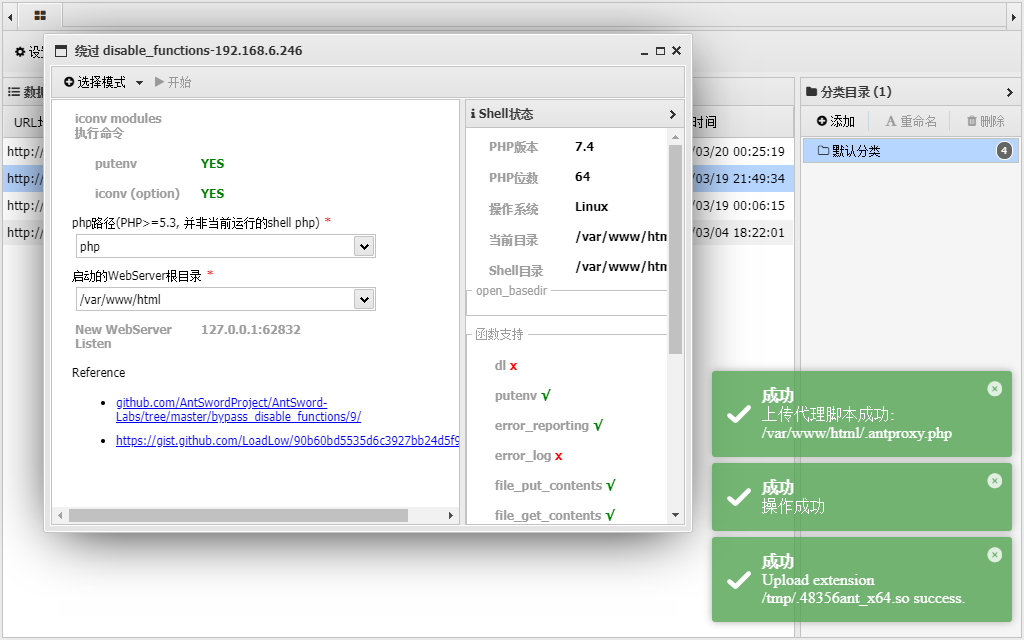Click the Shell状态 scrollbar down arrow
Screen dimensions: 1024x640
675,515
